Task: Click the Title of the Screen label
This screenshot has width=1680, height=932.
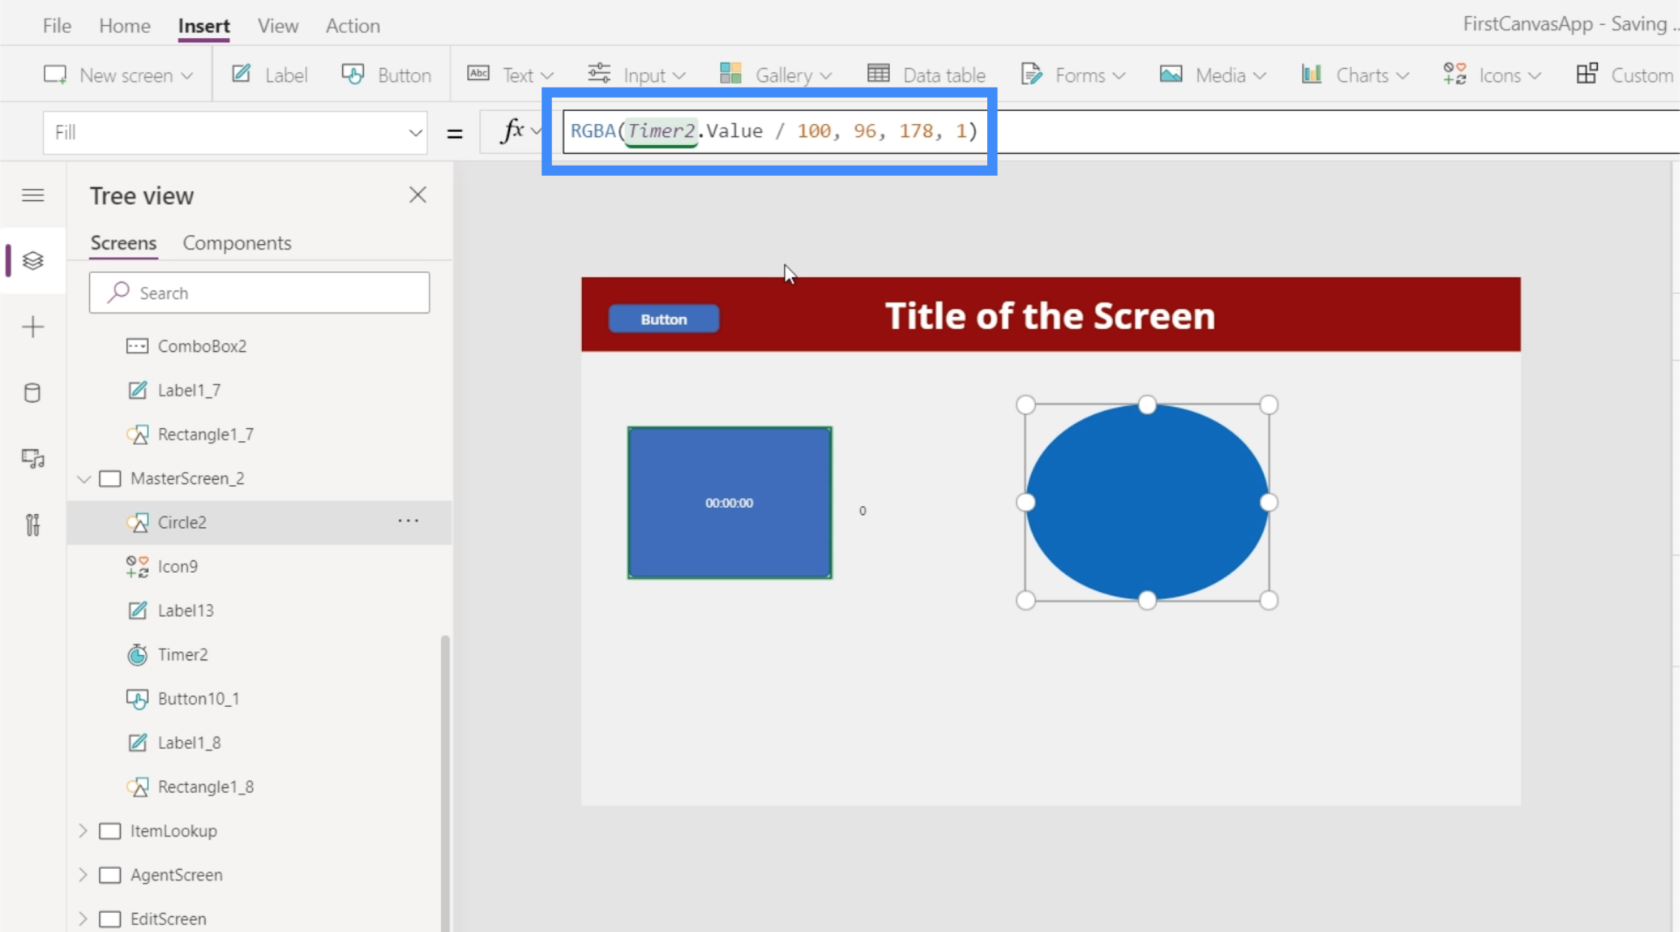Action: pyautogui.click(x=1050, y=316)
